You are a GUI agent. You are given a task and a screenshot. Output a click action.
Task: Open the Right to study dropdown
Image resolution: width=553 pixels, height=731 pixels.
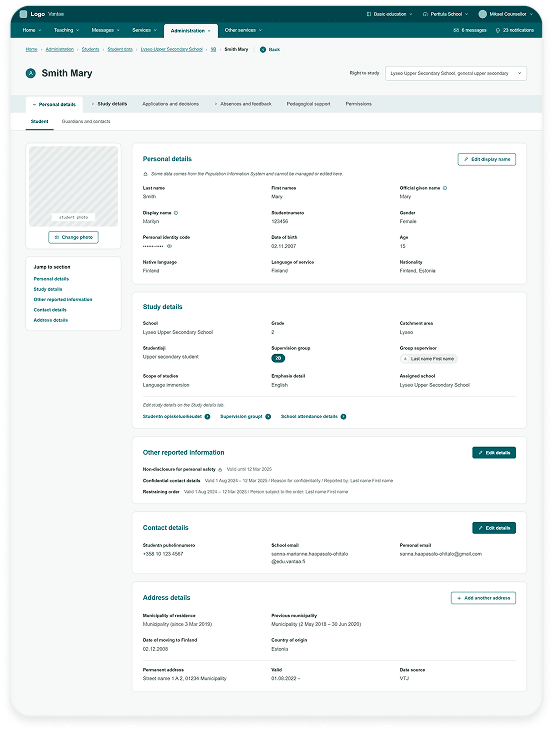[456, 74]
